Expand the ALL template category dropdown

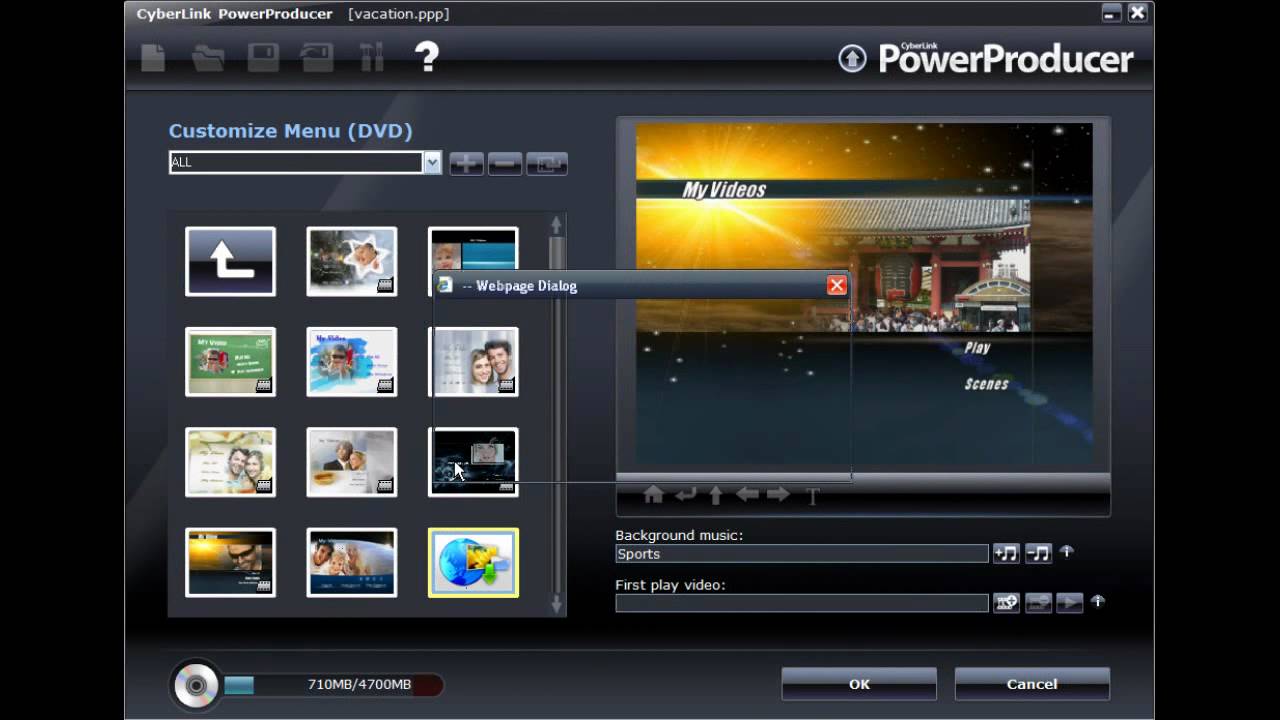point(431,163)
